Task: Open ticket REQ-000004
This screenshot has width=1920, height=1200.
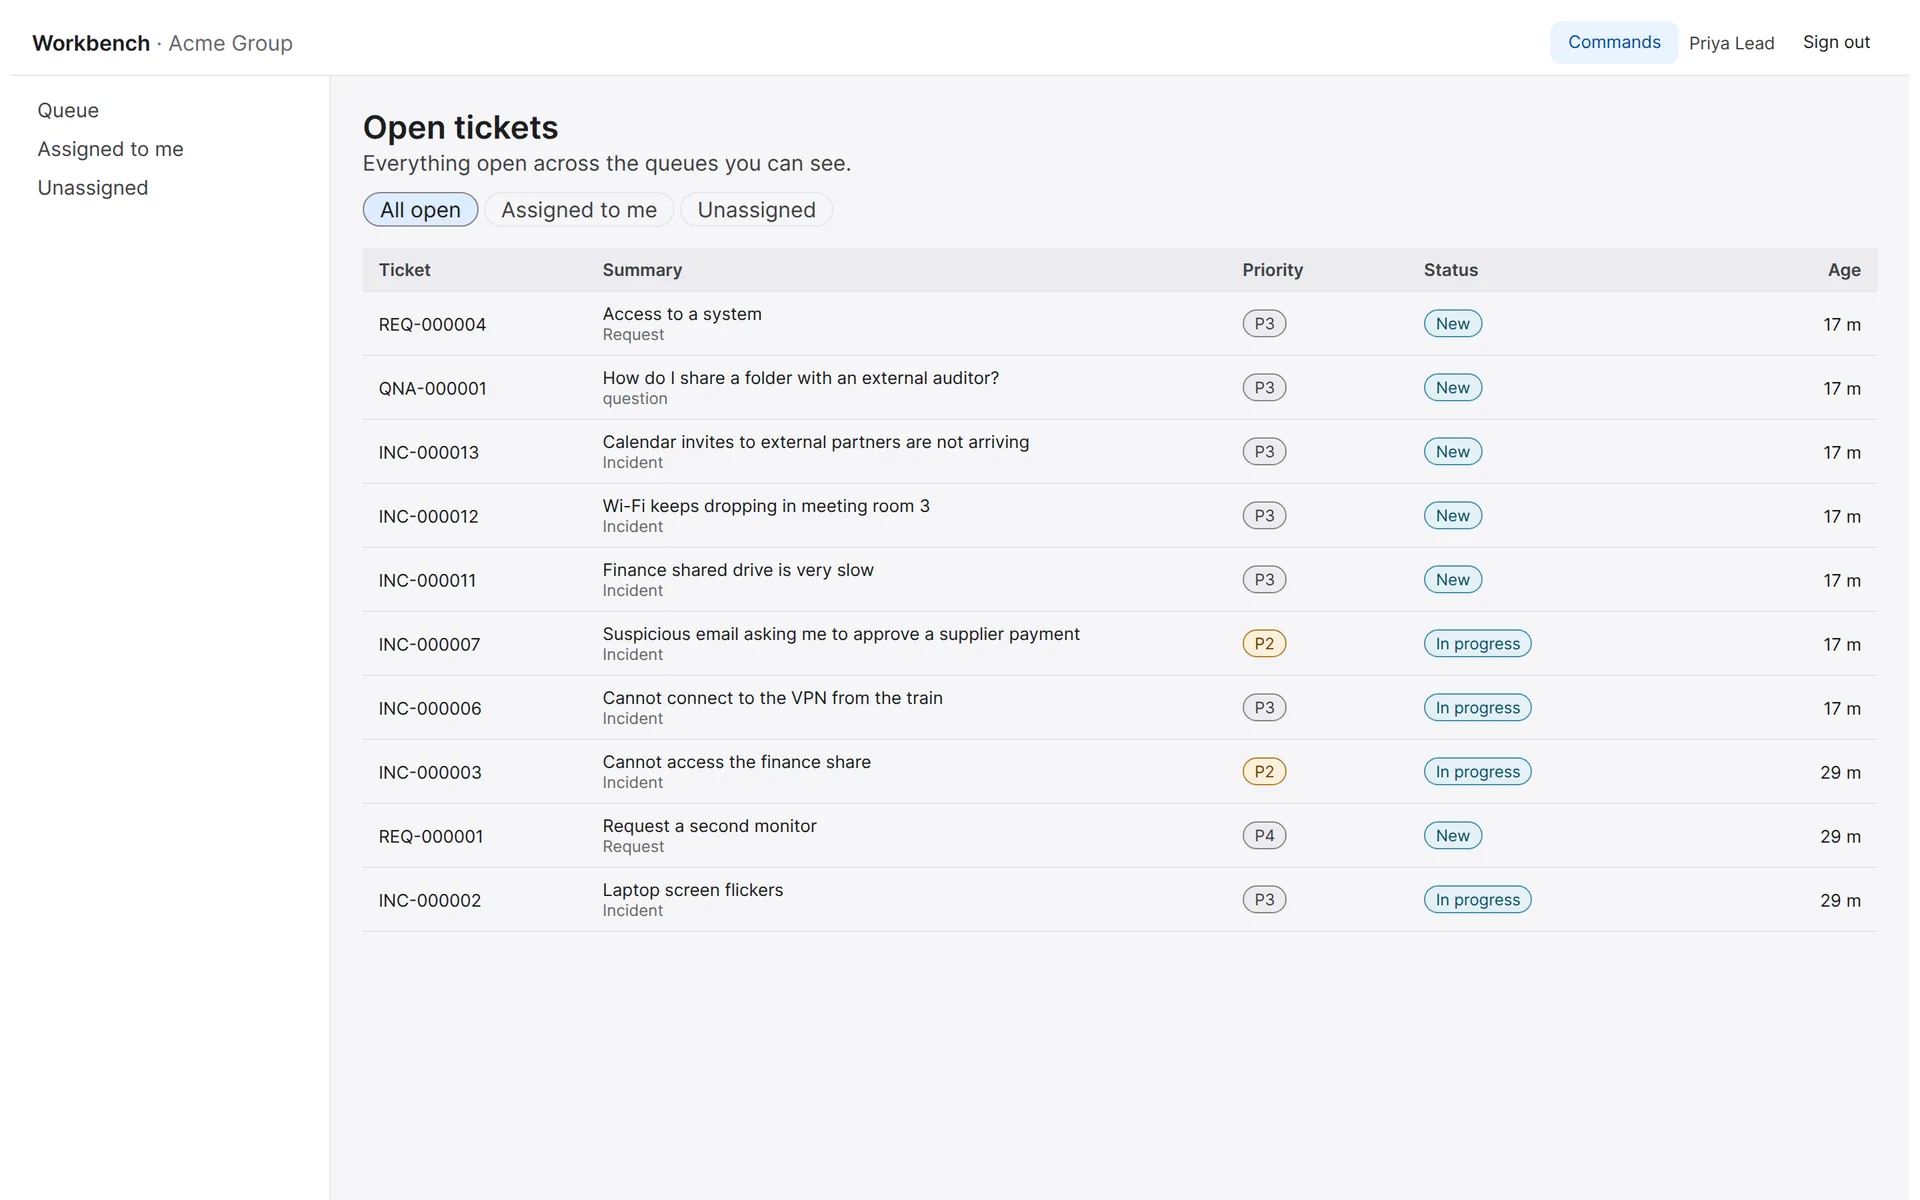Action: 432,324
